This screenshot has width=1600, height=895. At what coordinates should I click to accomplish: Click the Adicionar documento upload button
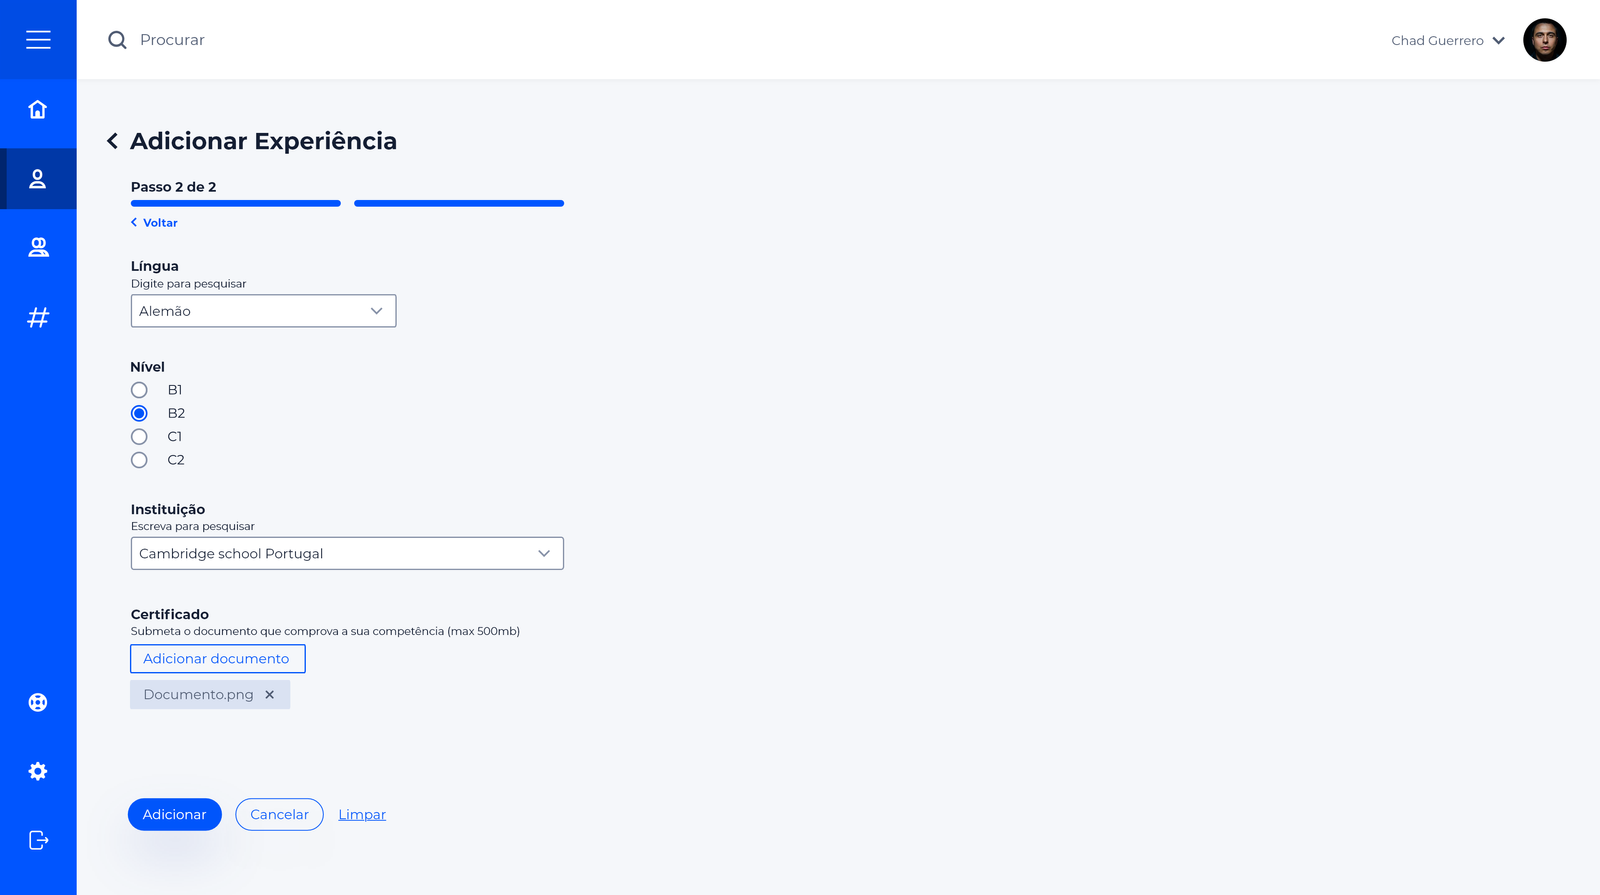pos(217,659)
